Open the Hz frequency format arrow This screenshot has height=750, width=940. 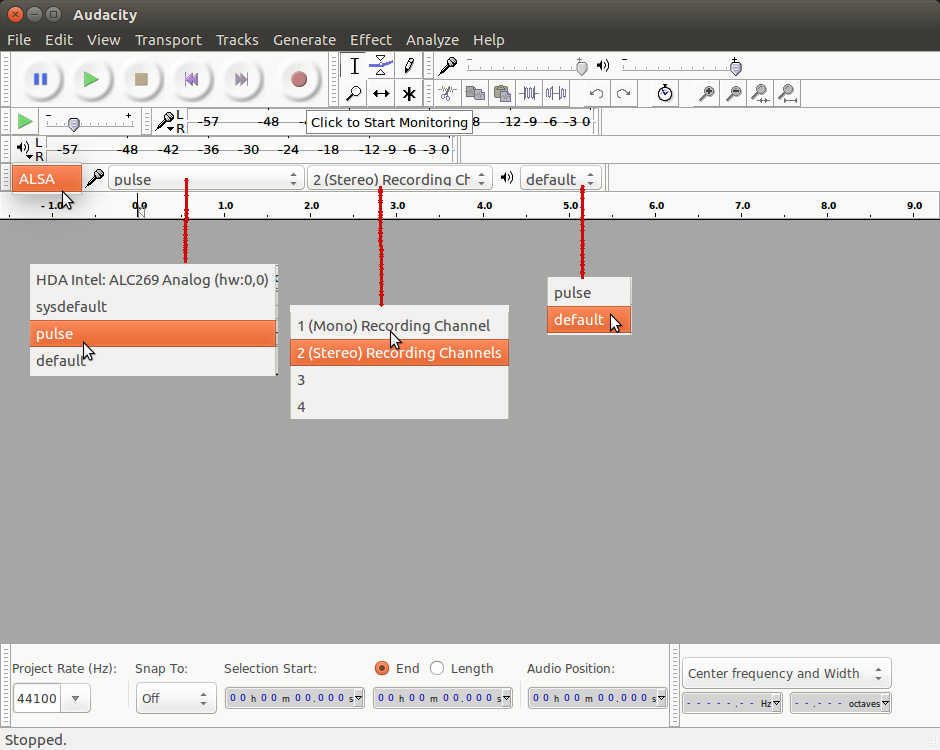click(776, 703)
